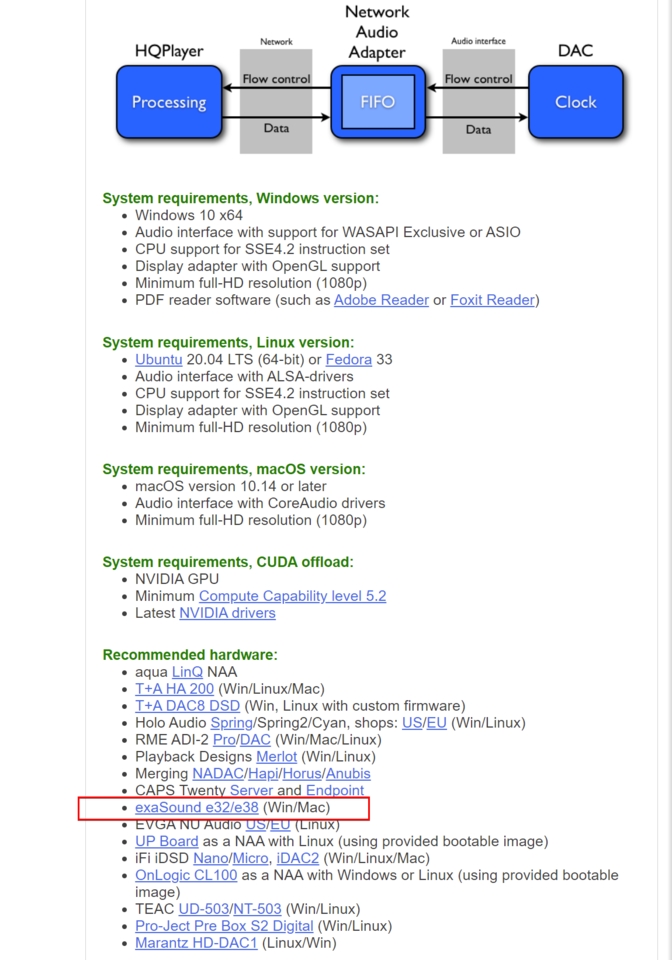This screenshot has height=960, width=672.
Task: Open the T+A DAC8 DSD link
Action: pyautogui.click(x=187, y=706)
